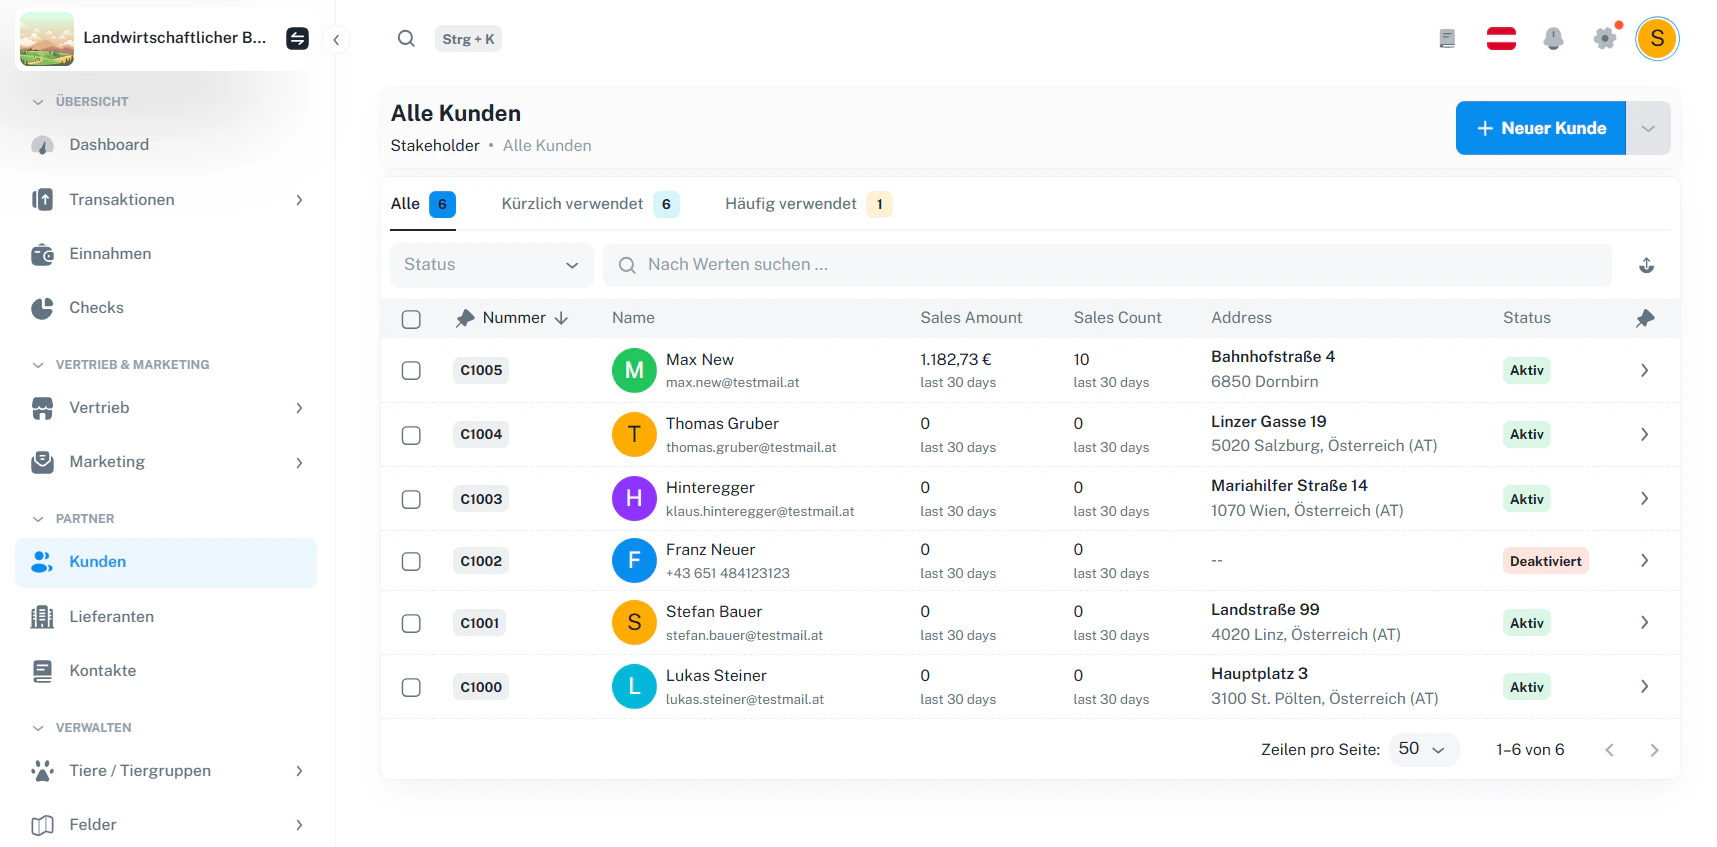Expand Vertrieb submenu

[299, 408]
